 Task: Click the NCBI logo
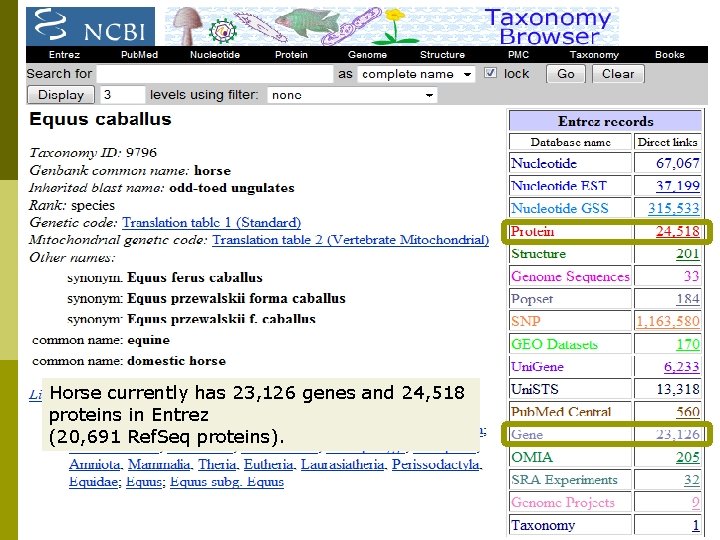point(90,27)
